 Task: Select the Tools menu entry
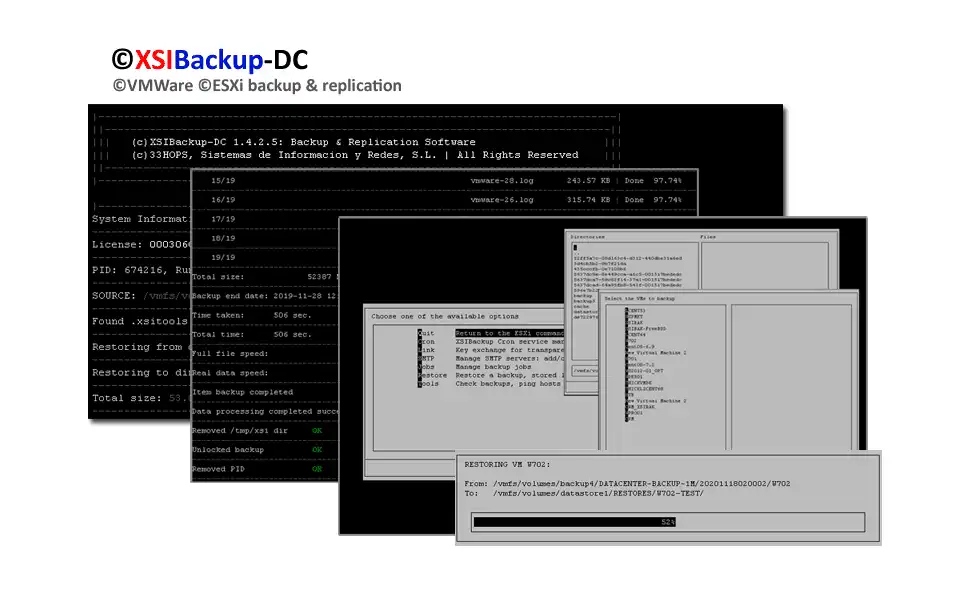[428, 383]
